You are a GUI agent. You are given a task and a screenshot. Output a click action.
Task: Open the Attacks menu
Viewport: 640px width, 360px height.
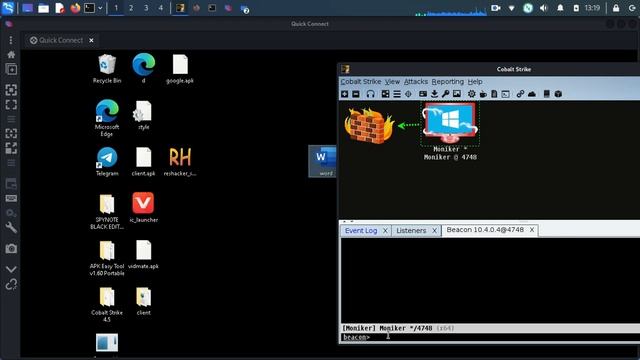[416, 82]
